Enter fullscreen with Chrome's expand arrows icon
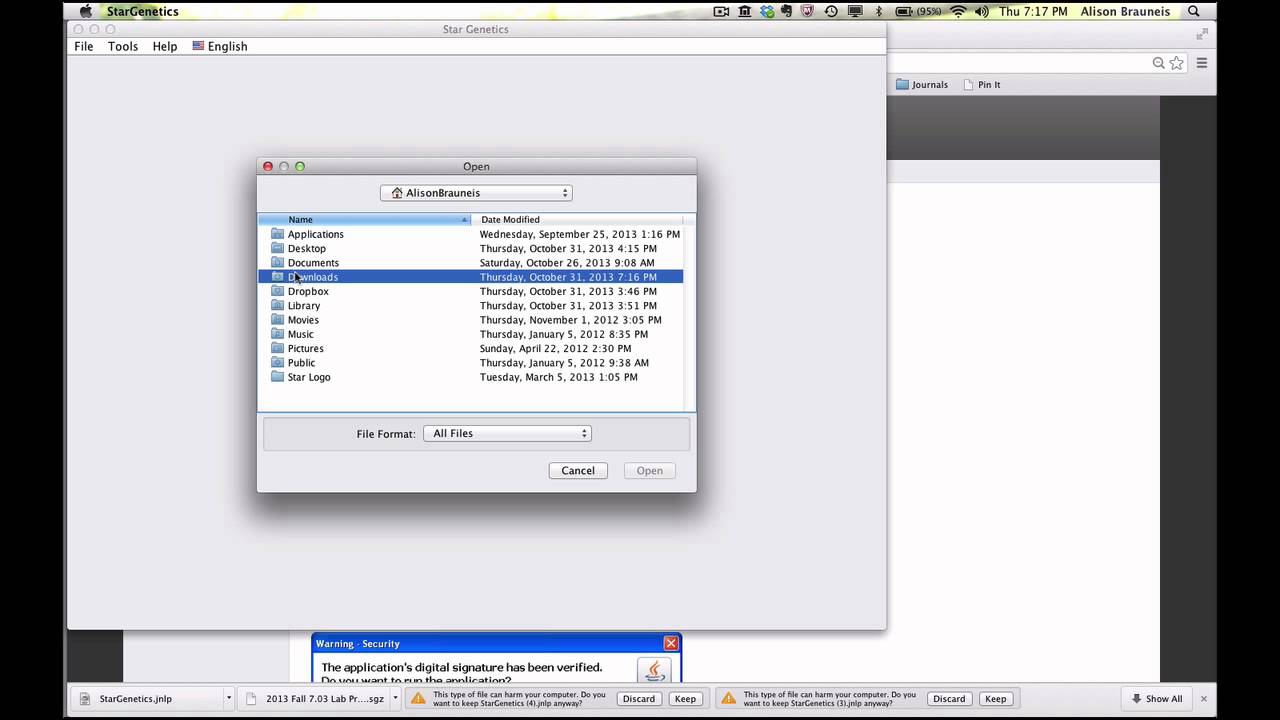Image resolution: width=1280 pixels, height=720 pixels. click(x=1202, y=34)
